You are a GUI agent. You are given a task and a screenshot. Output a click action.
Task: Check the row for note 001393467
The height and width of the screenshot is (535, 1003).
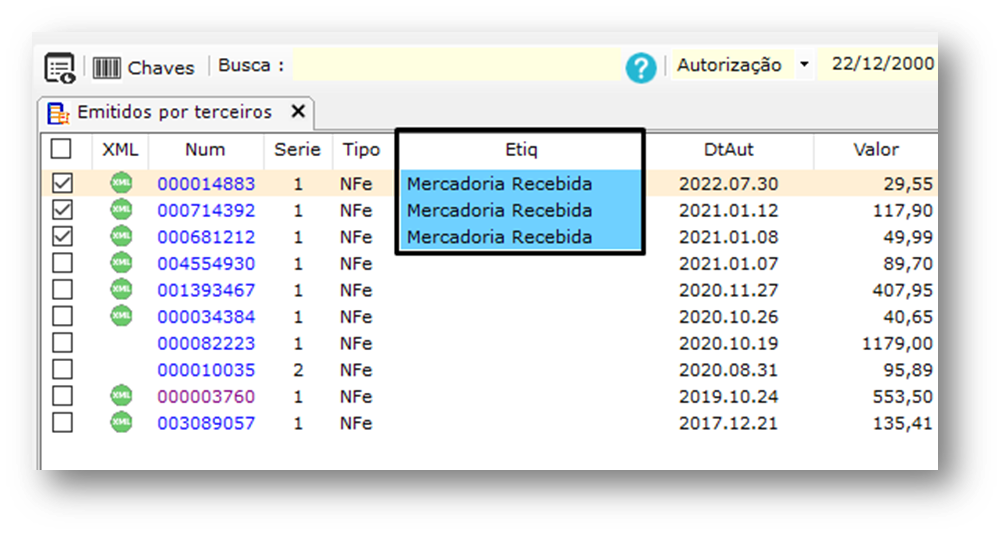point(62,289)
